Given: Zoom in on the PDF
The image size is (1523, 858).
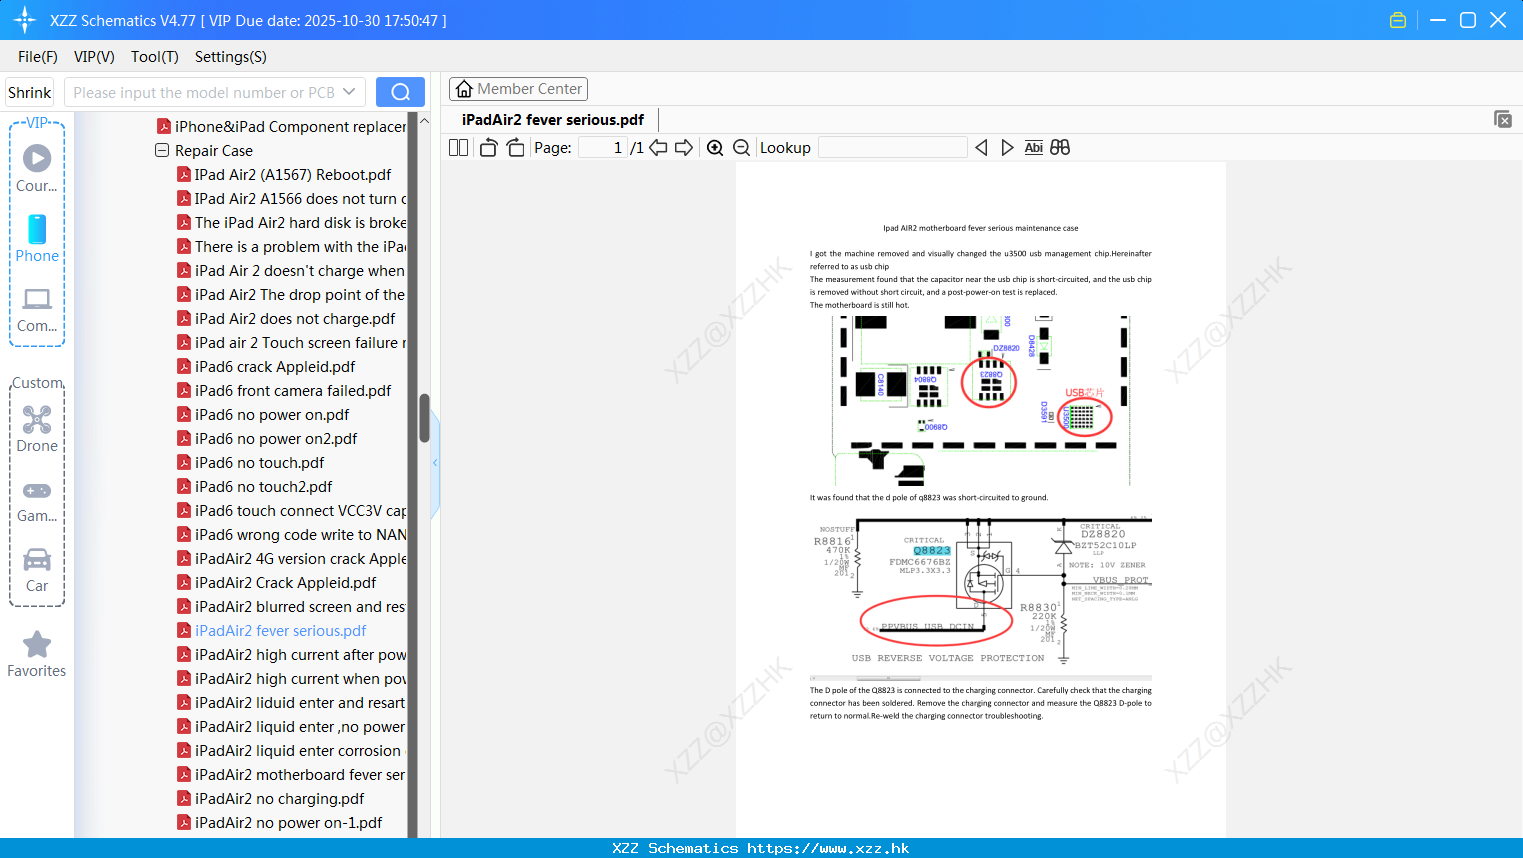Looking at the screenshot, I should point(715,147).
